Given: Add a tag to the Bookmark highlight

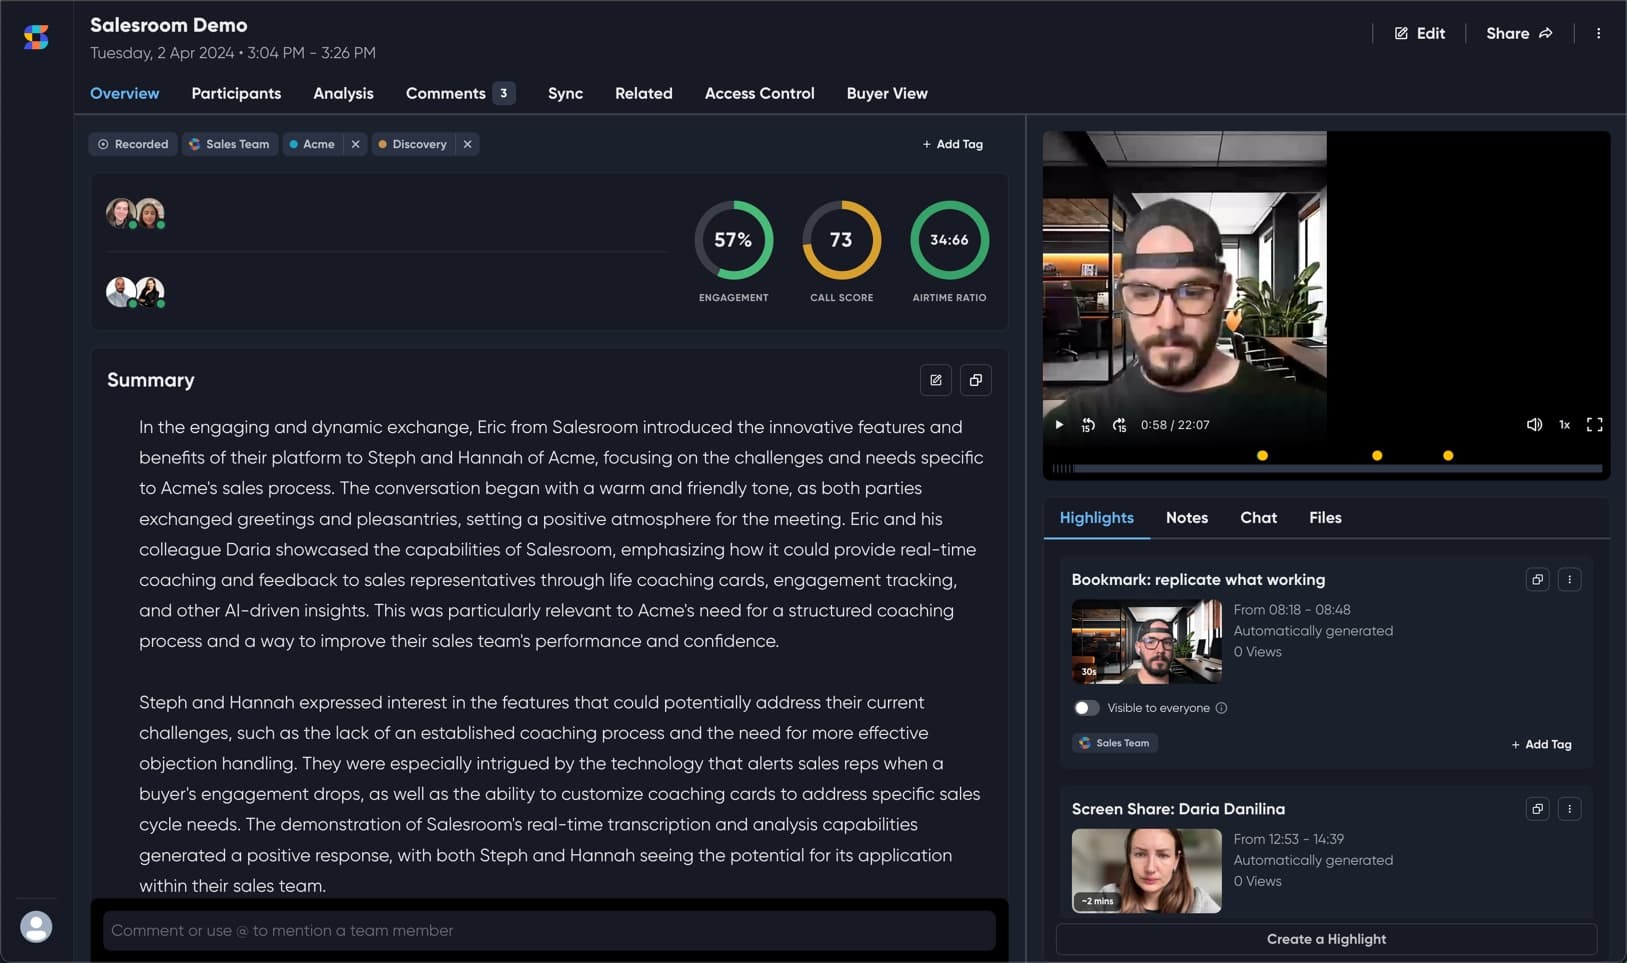Looking at the screenshot, I should [x=1541, y=744].
